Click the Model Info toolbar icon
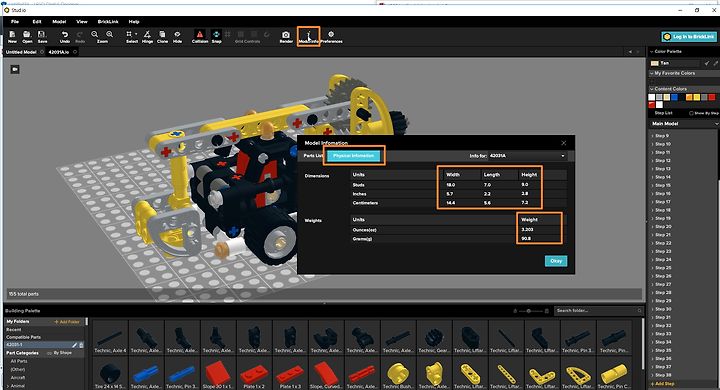Screen dimensions: 720x390 (x=308, y=37)
